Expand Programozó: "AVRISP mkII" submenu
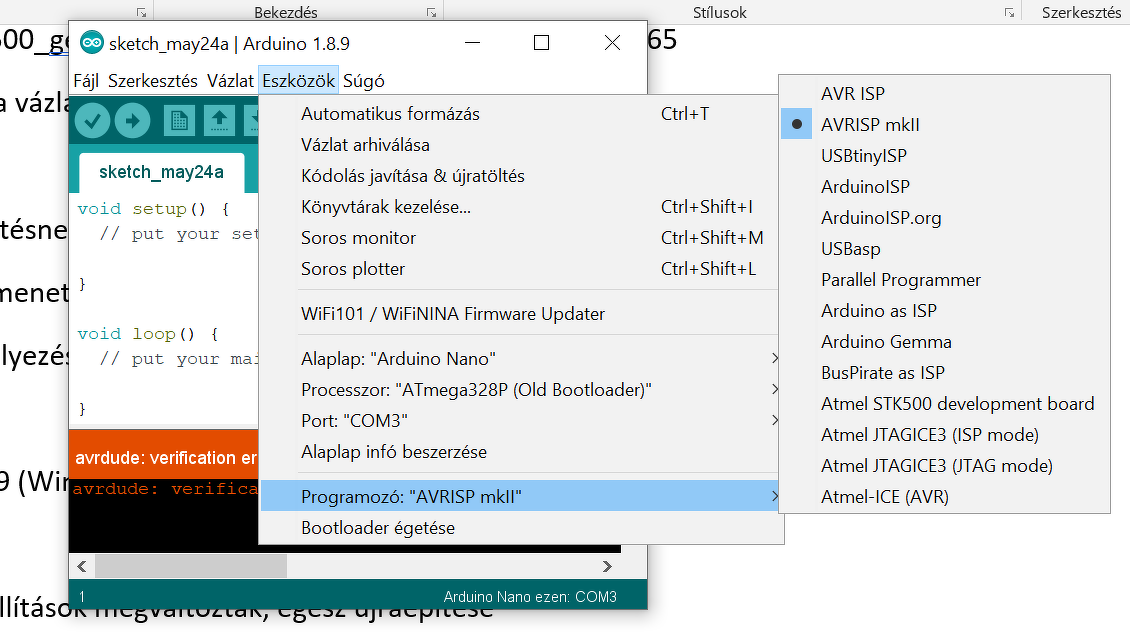1130x635 pixels. [519, 497]
